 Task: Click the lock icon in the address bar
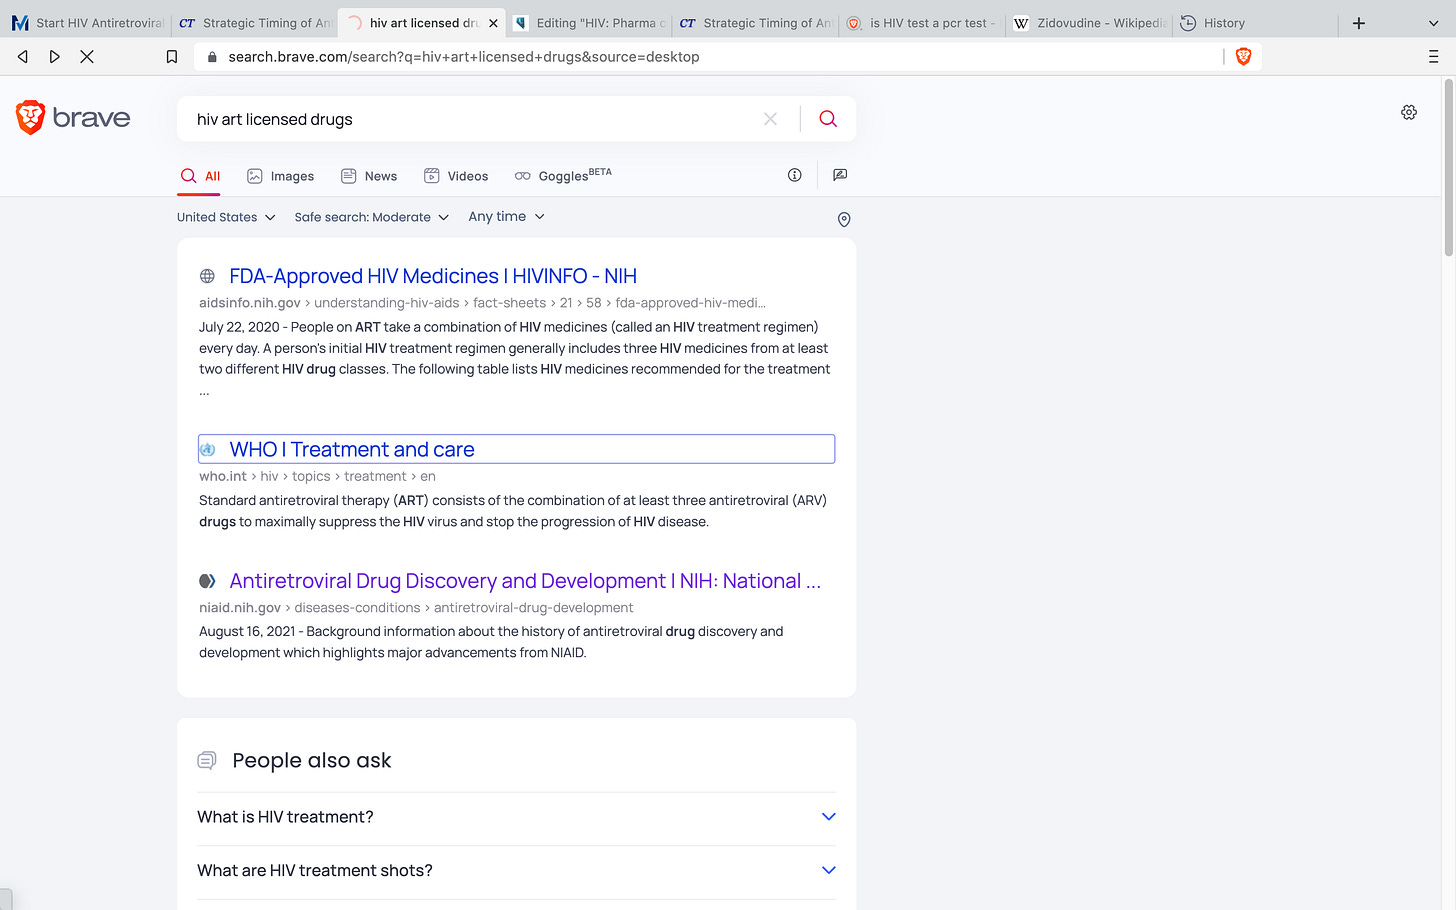(212, 57)
